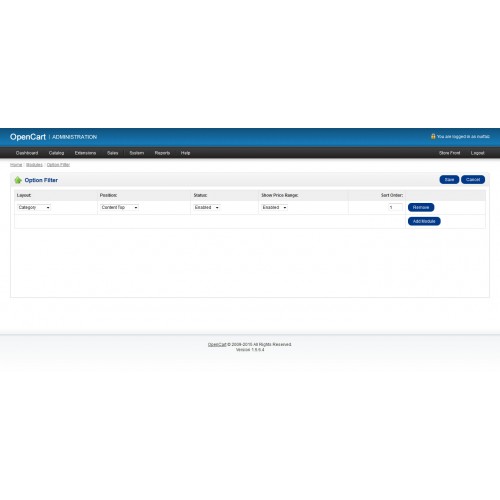Click the Add Module button
This screenshot has height=500, width=500.
point(424,221)
